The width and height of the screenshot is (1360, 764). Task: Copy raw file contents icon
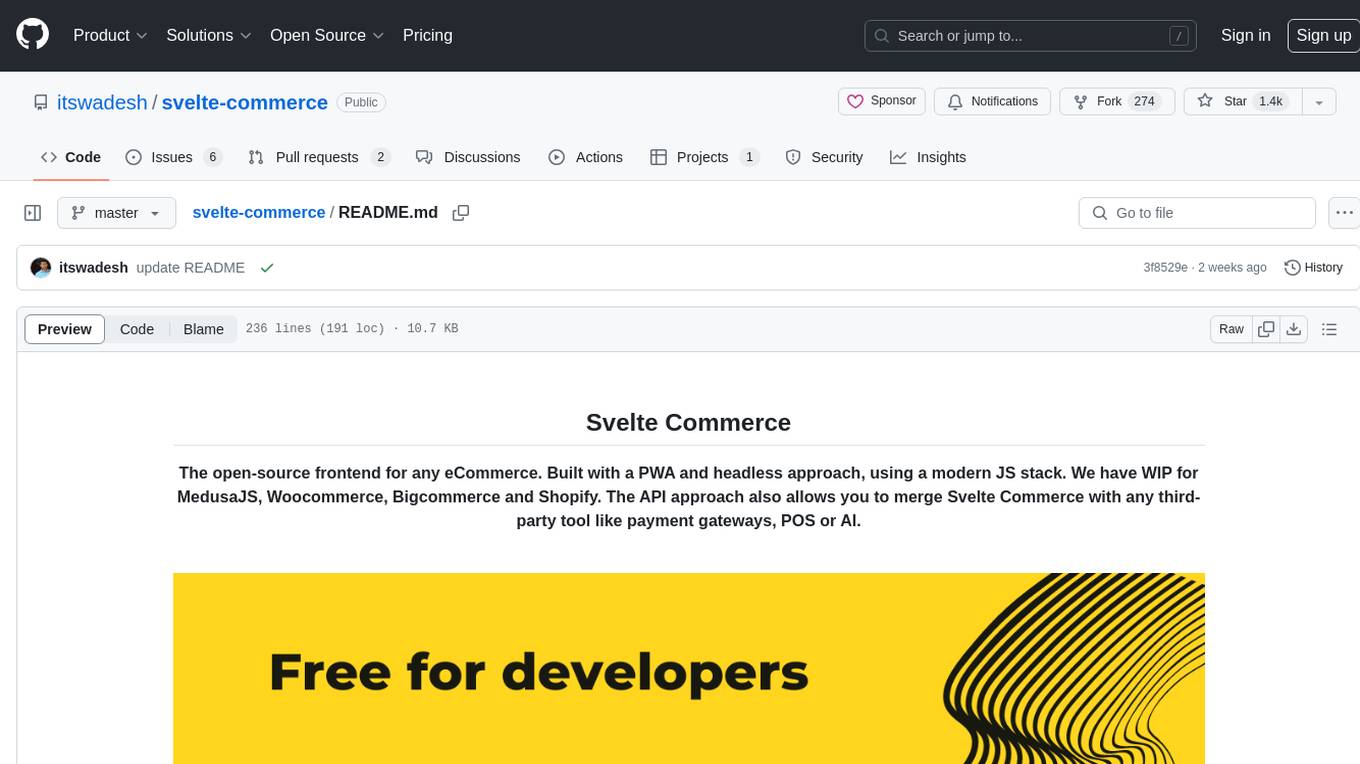[1266, 329]
